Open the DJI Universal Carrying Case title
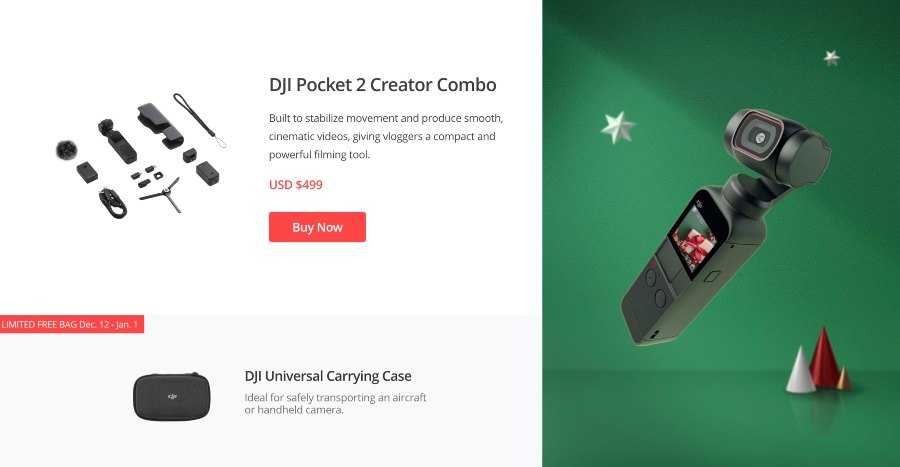The height and width of the screenshot is (467, 900). [x=328, y=376]
